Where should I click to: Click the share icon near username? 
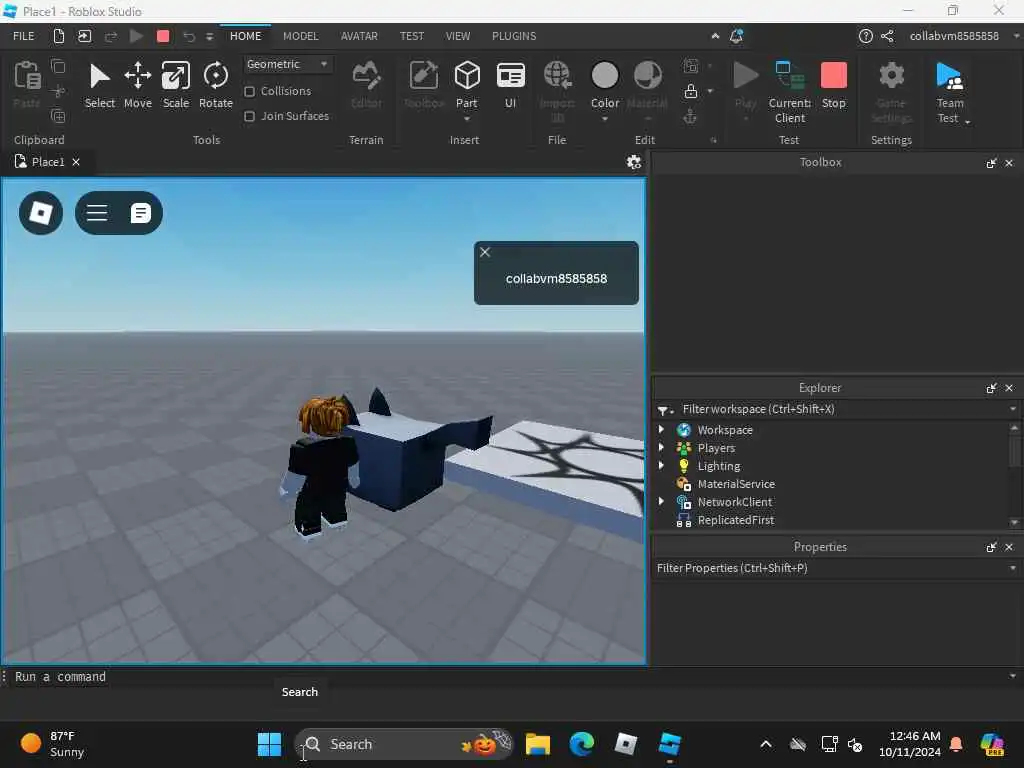click(x=887, y=36)
